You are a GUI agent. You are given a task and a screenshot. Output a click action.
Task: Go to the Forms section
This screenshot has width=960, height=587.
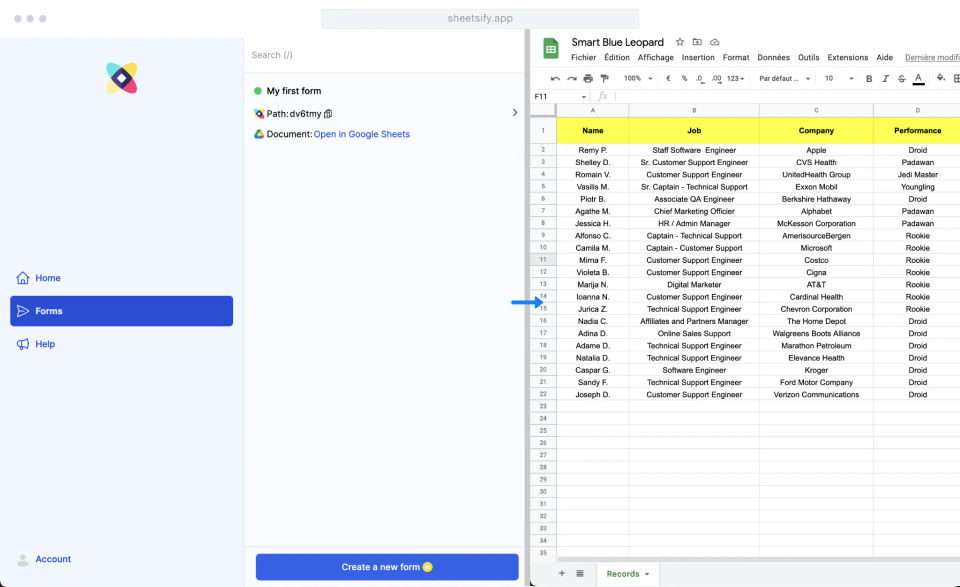121,311
